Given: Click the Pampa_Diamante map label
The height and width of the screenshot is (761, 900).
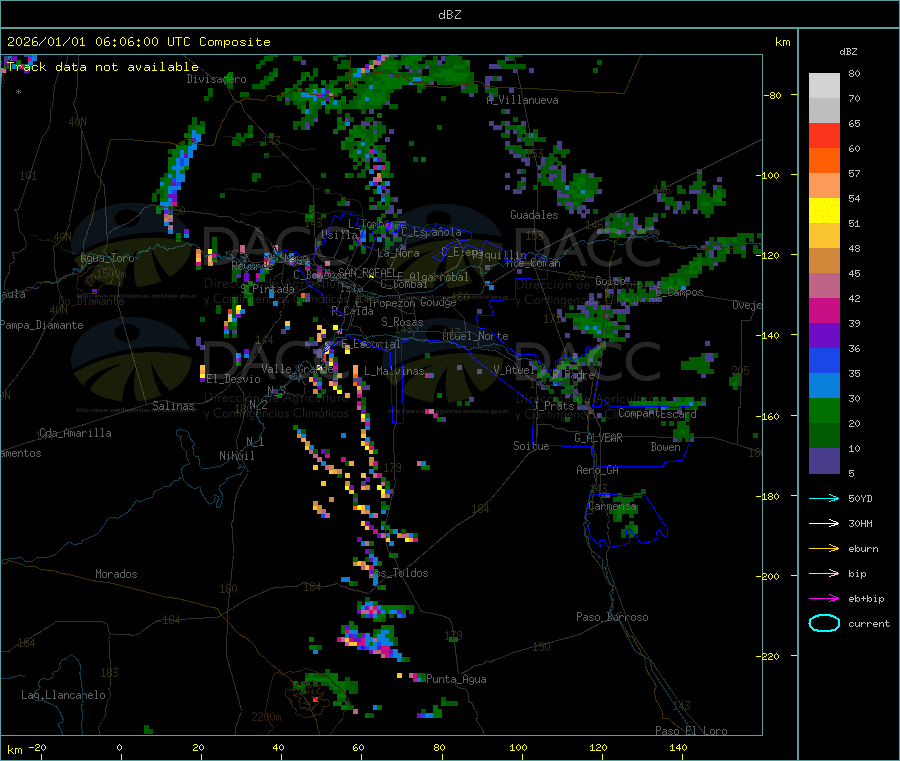Looking at the screenshot, I should pos(42,325).
